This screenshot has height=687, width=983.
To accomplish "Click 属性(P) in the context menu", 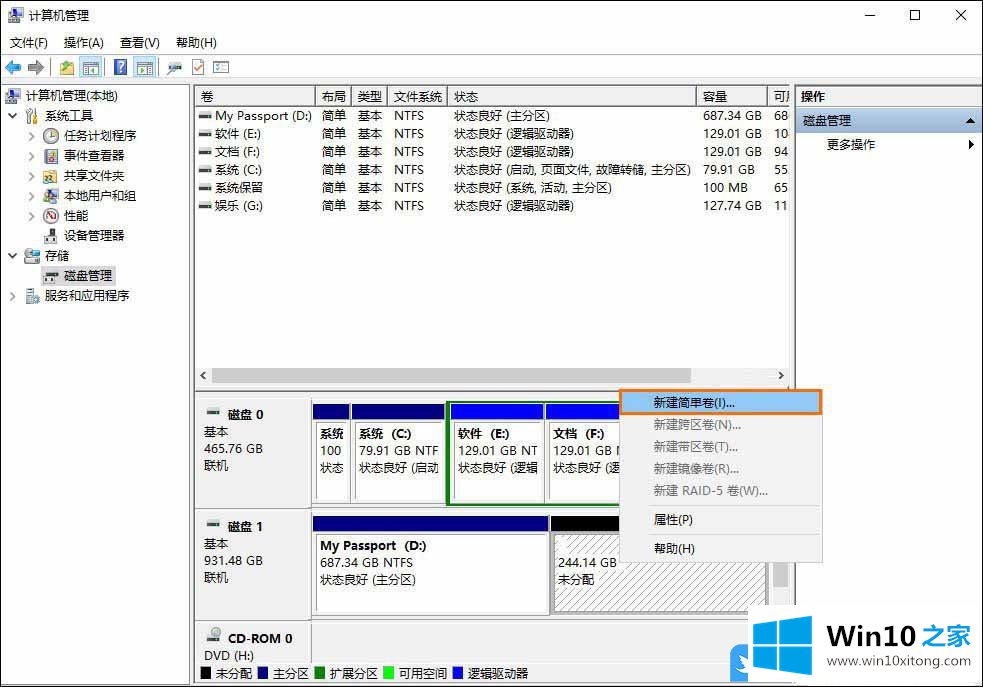I will click(x=672, y=520).
